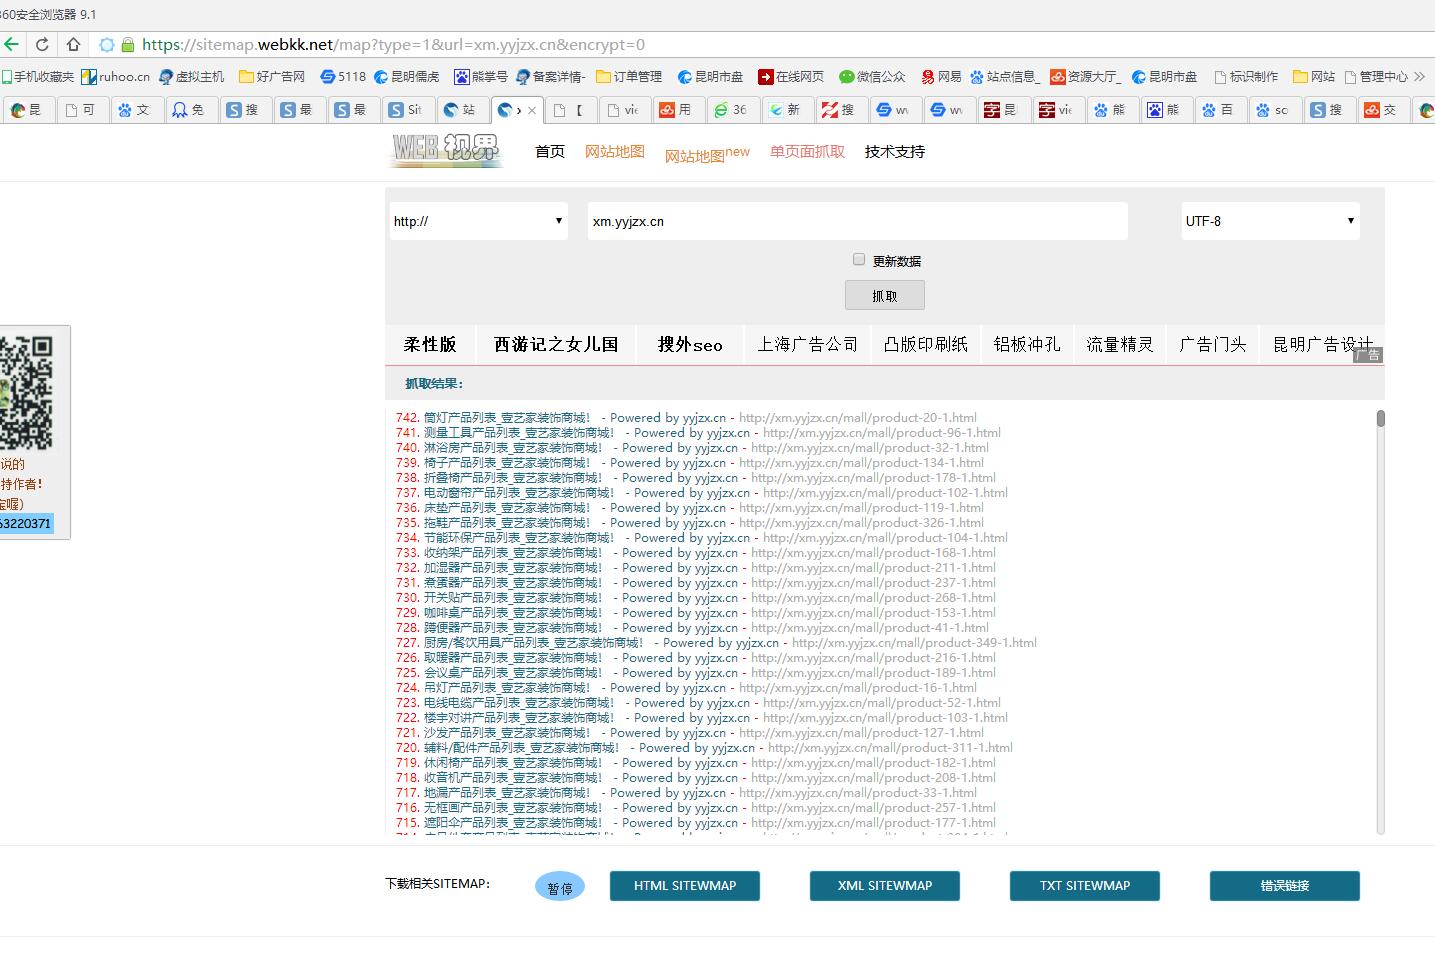Open the 技术支持 menu item
Screen dimensions: 1435x963
coord(894,151)
